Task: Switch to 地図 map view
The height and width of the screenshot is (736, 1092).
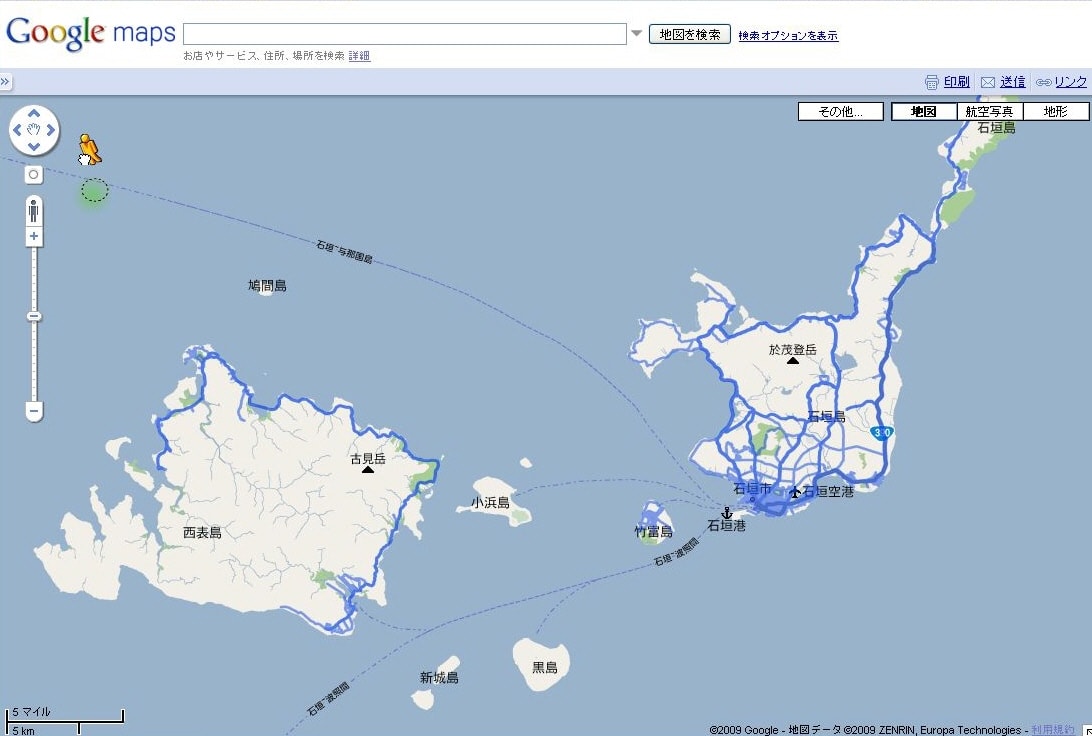Action: tap(923, 112)
